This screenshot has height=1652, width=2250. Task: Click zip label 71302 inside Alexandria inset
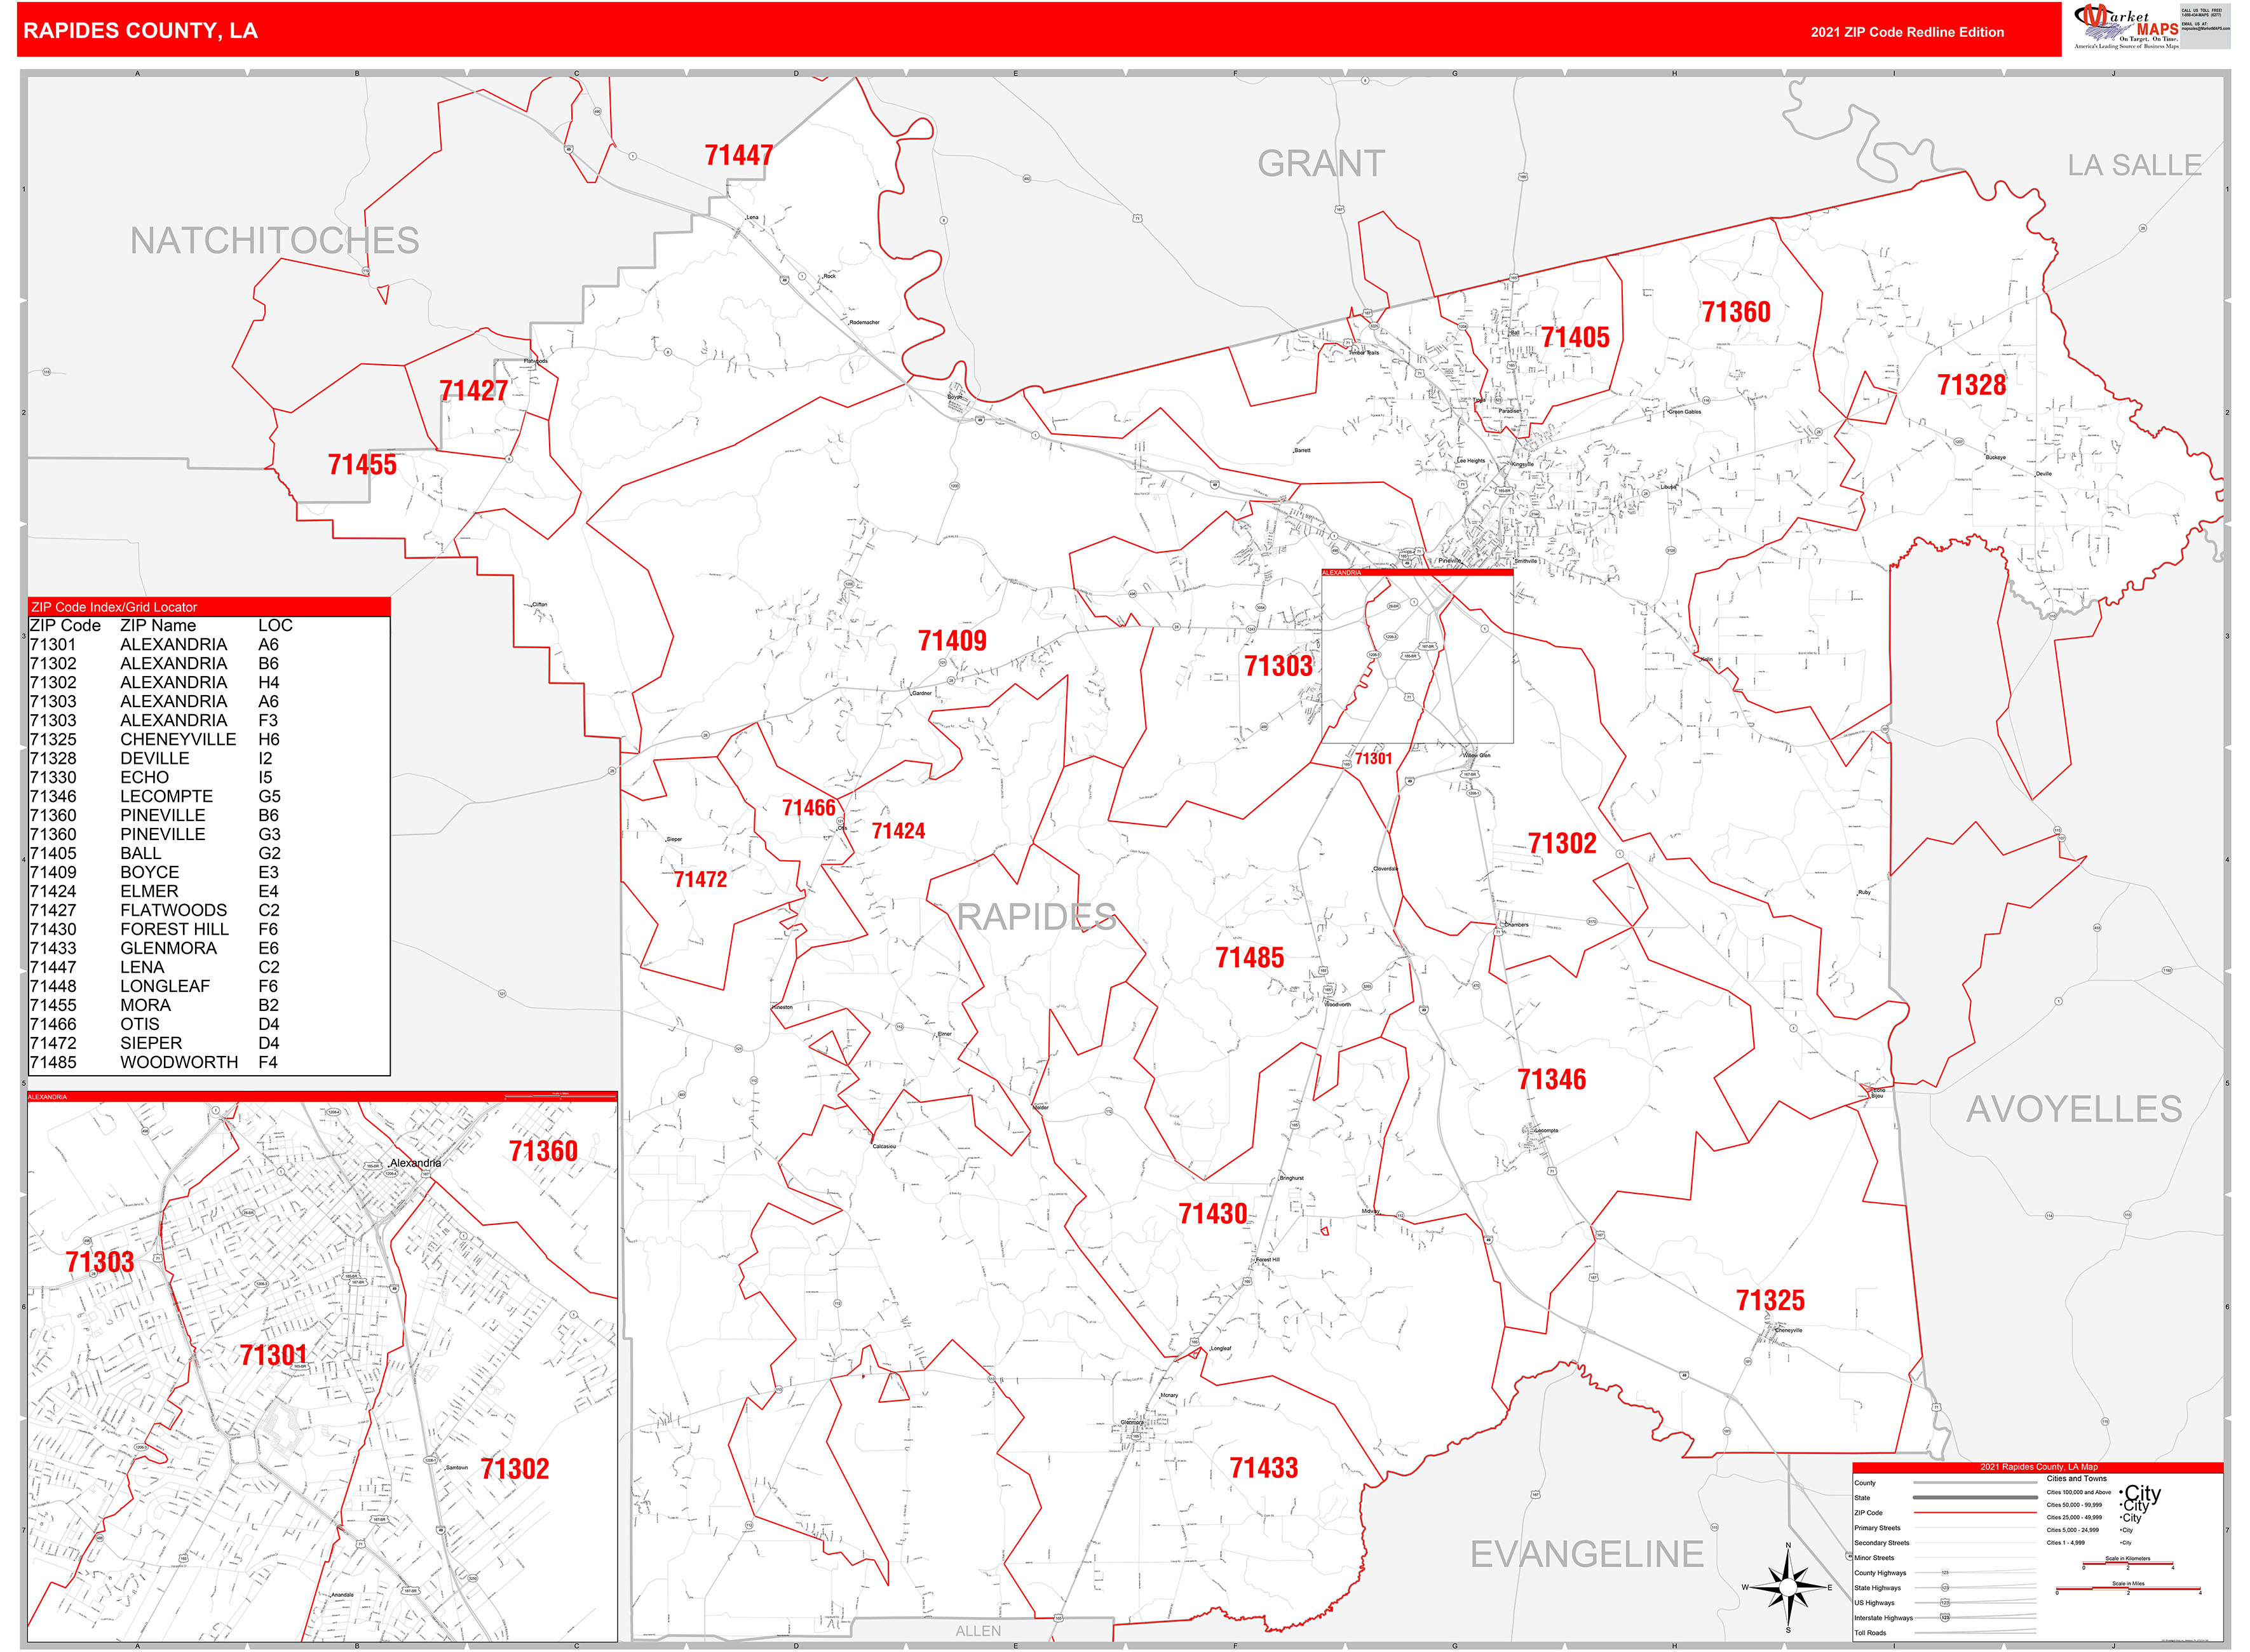click(516, 1469)
